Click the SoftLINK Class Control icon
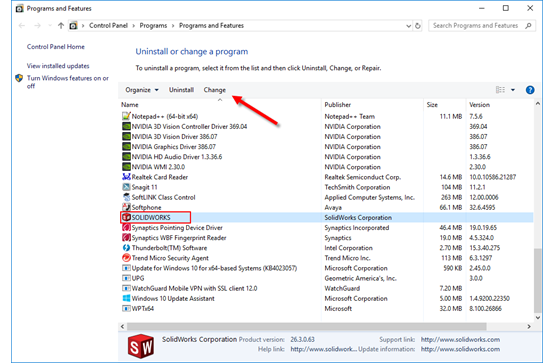555x363 pixels. [x=126, y=197]
